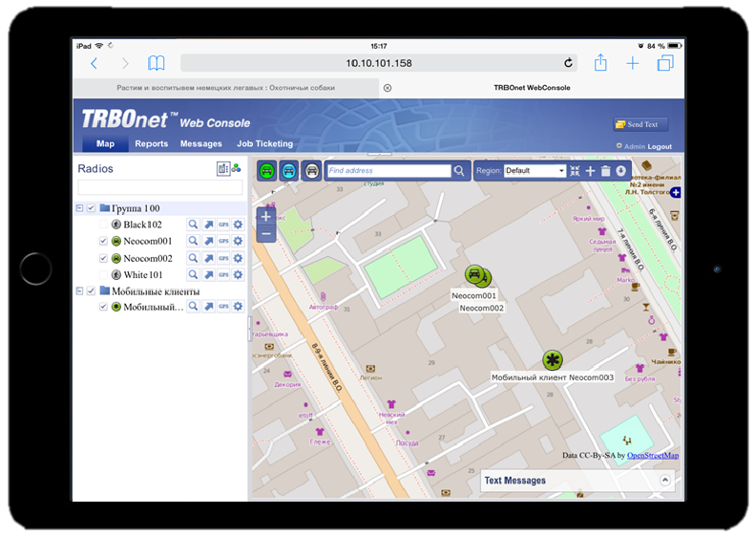Click the Logout link
Image resolution: width=755 pixels, height=537 pixels.
point(659,146)
